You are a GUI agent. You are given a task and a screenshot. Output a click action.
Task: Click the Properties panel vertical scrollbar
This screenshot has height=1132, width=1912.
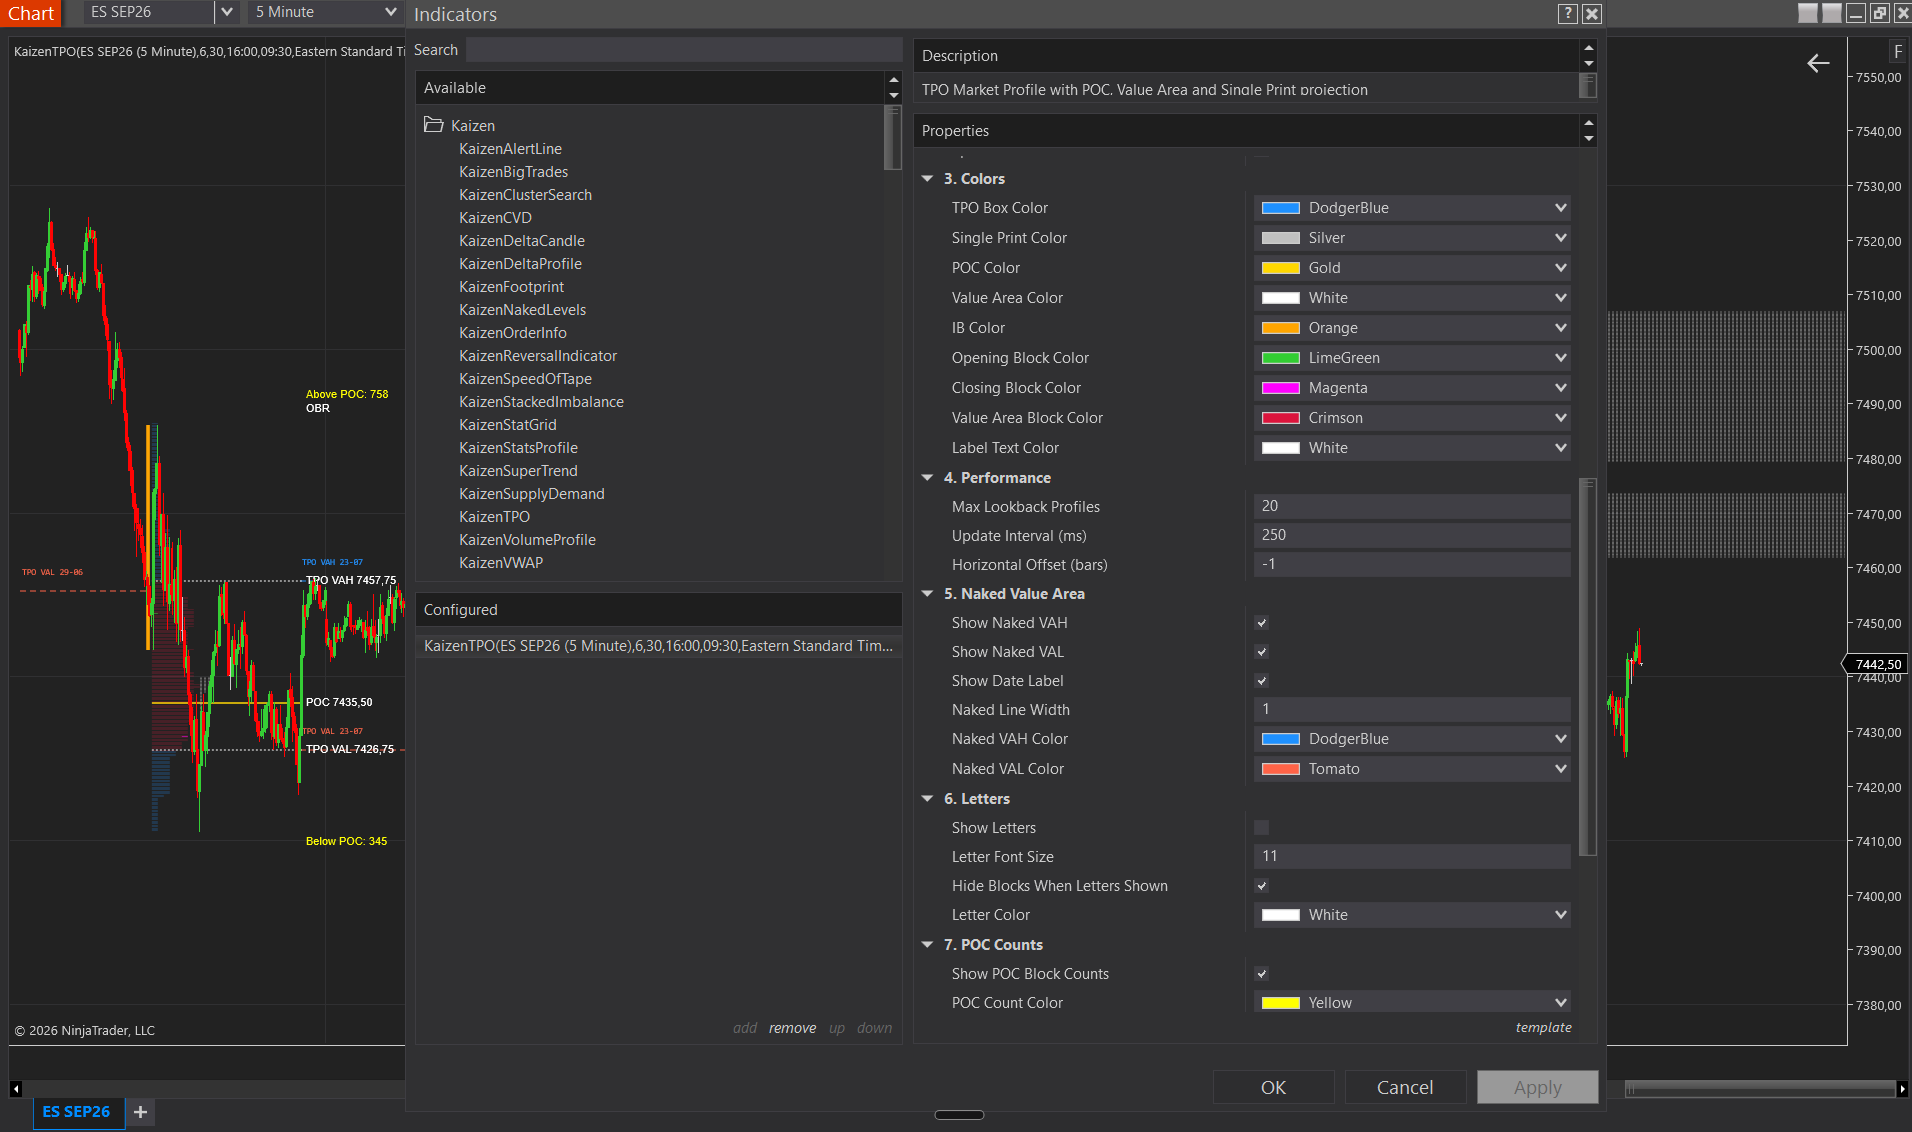1587,667
